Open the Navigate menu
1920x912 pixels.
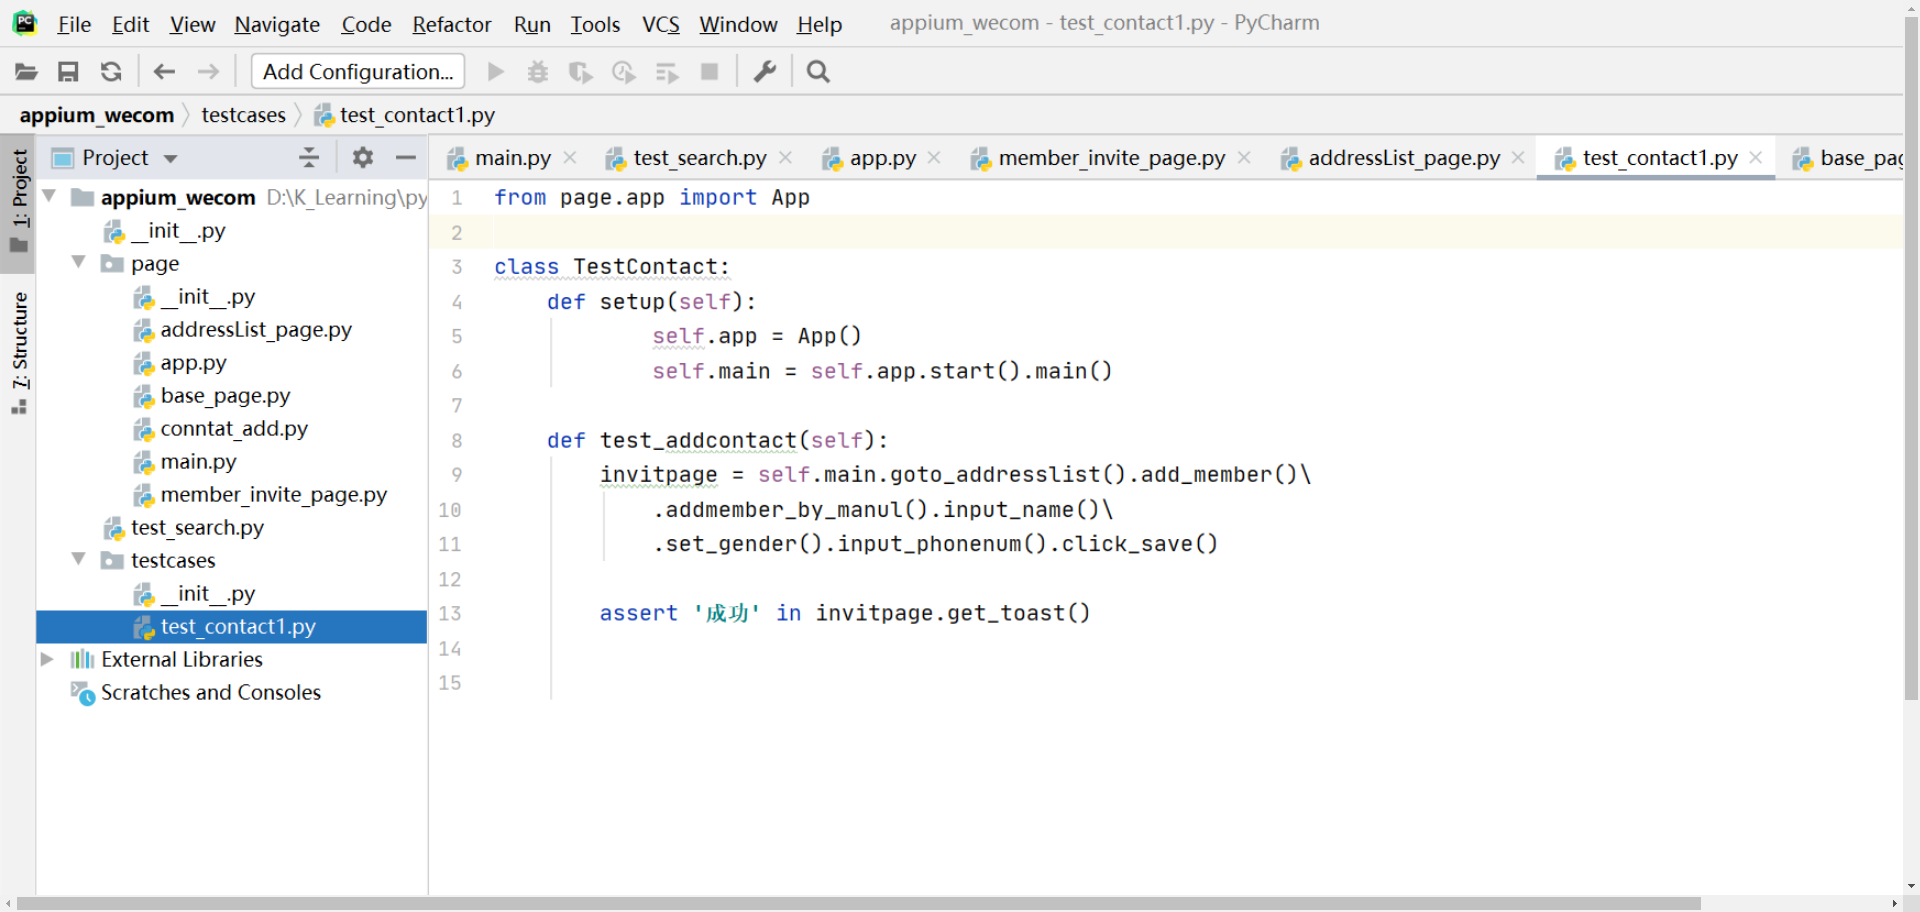(x=277, y=24)
